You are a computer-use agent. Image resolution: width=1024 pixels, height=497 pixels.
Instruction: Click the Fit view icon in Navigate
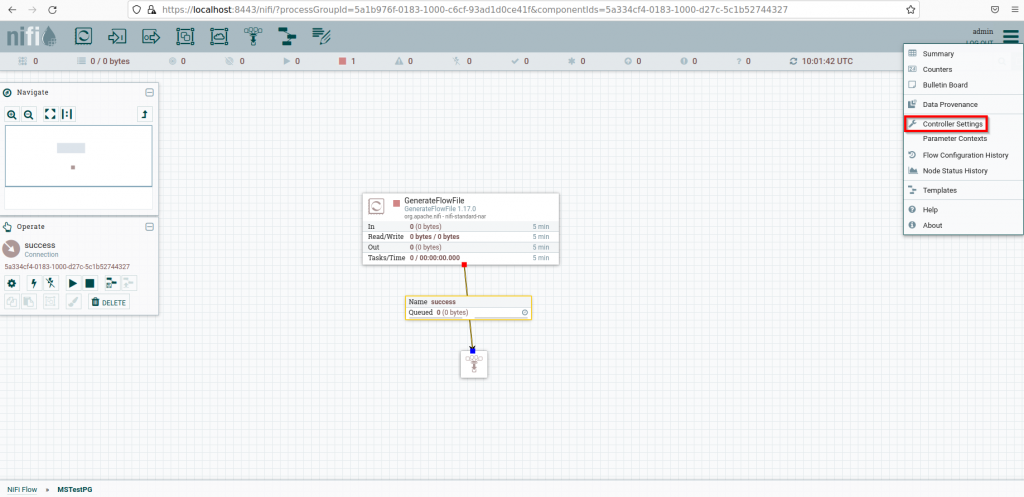pyautogui.click(x=50, y=114)
